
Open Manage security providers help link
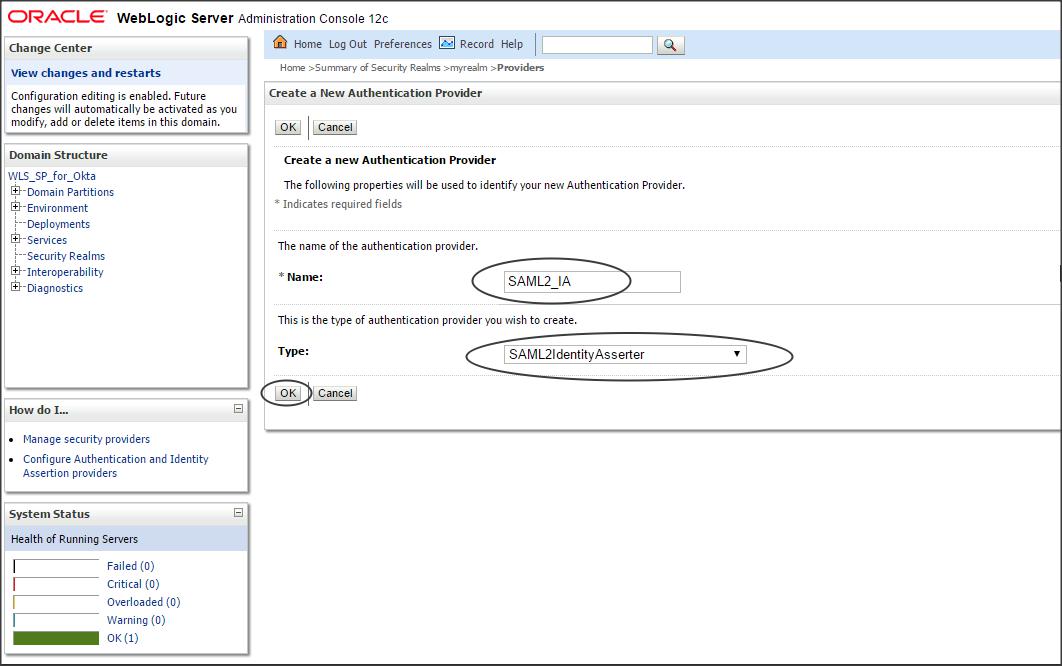click(x=86, y=439)
